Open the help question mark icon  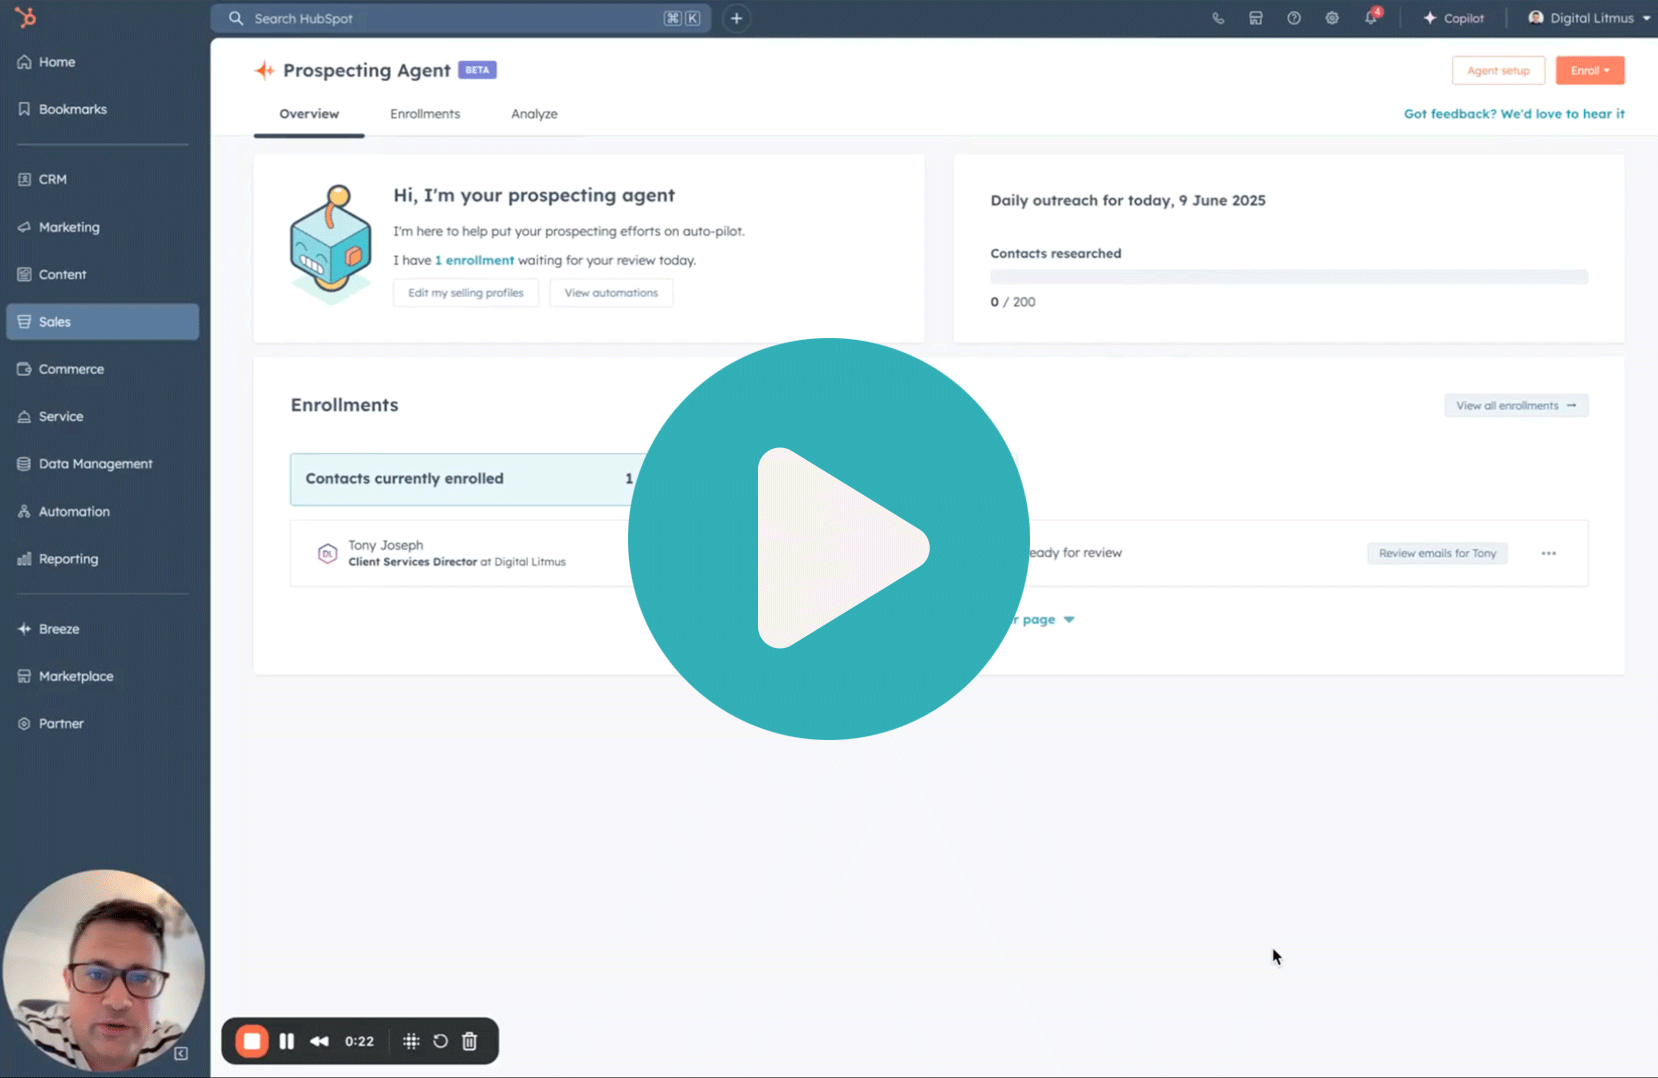[1294, 18]
